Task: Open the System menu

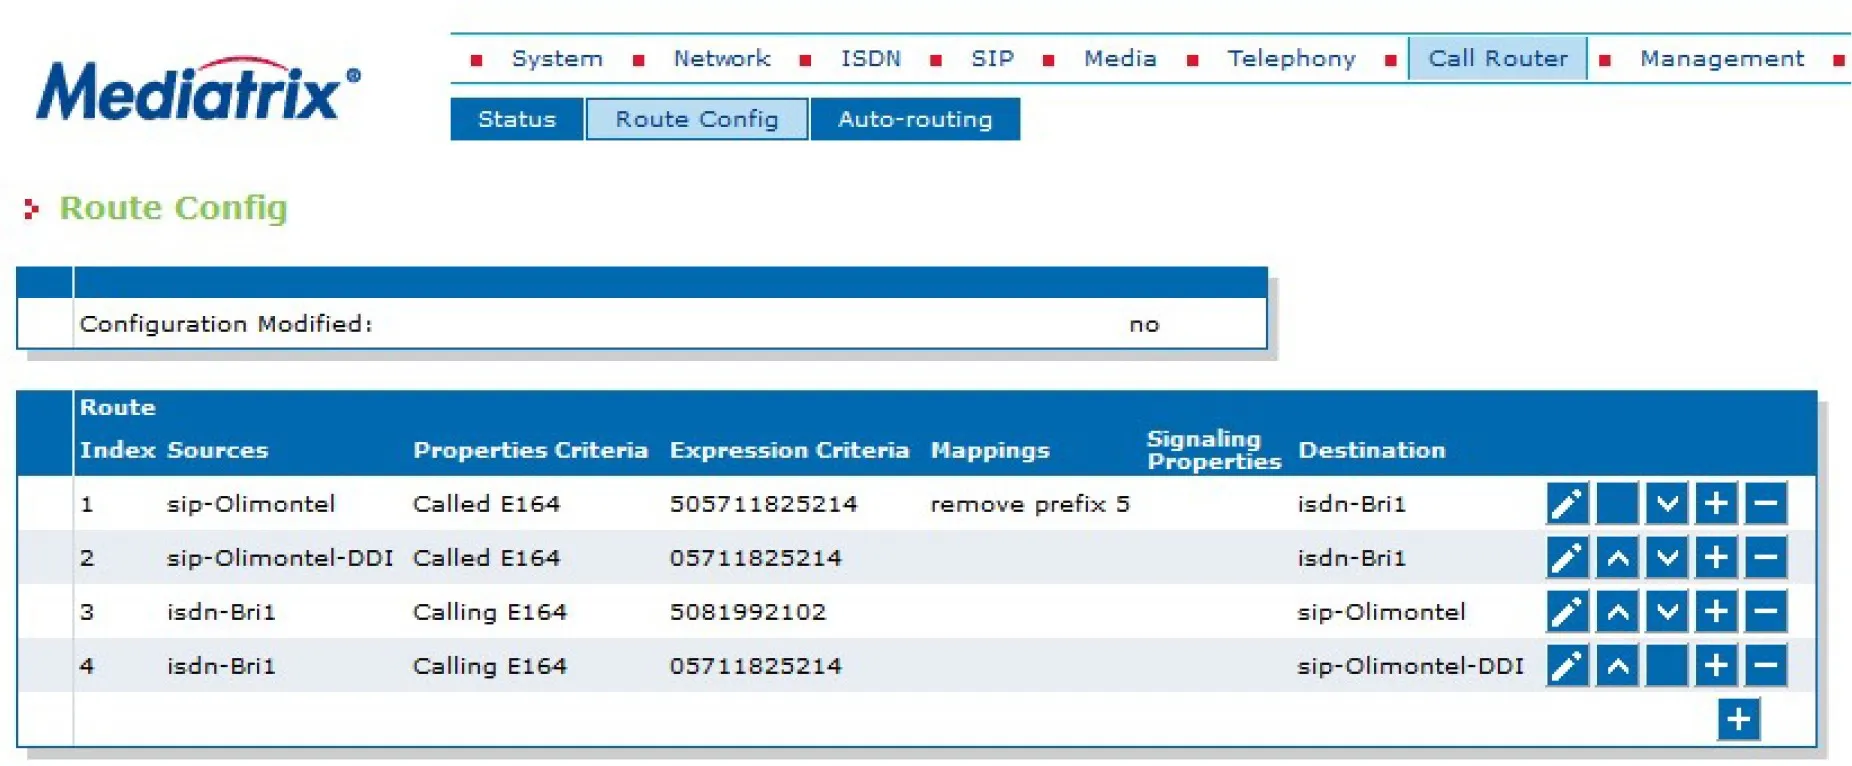Action: point(557,59)
